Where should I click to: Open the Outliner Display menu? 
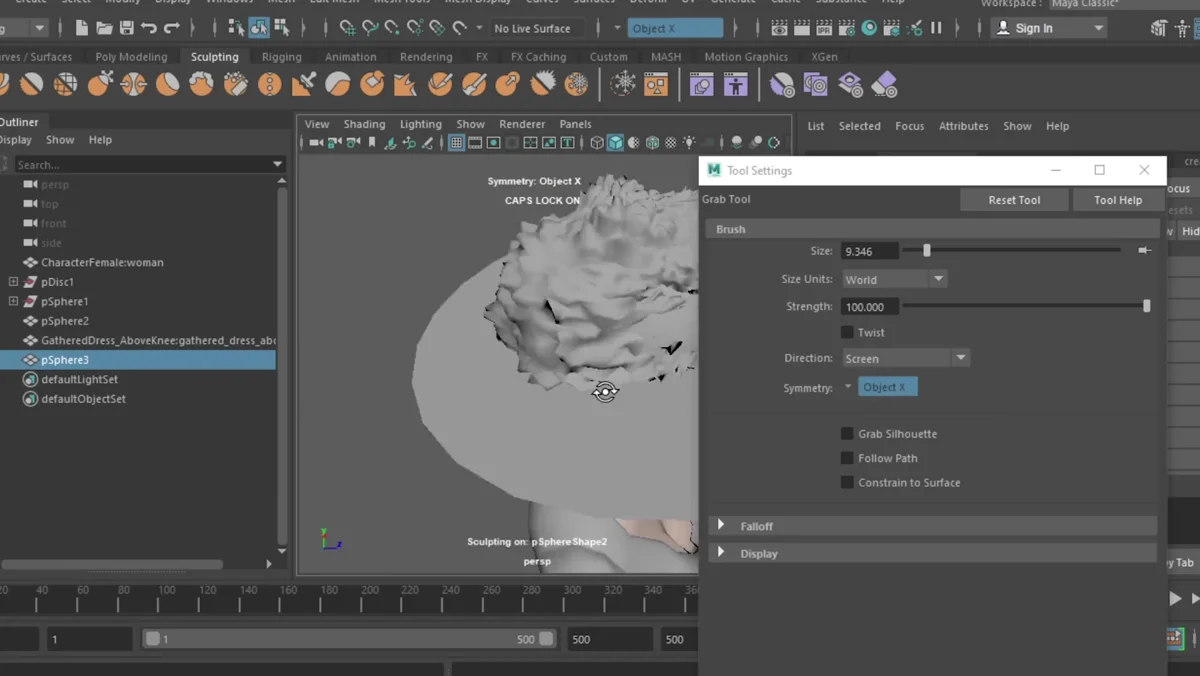pyautogui.click(x=15, y=140)
